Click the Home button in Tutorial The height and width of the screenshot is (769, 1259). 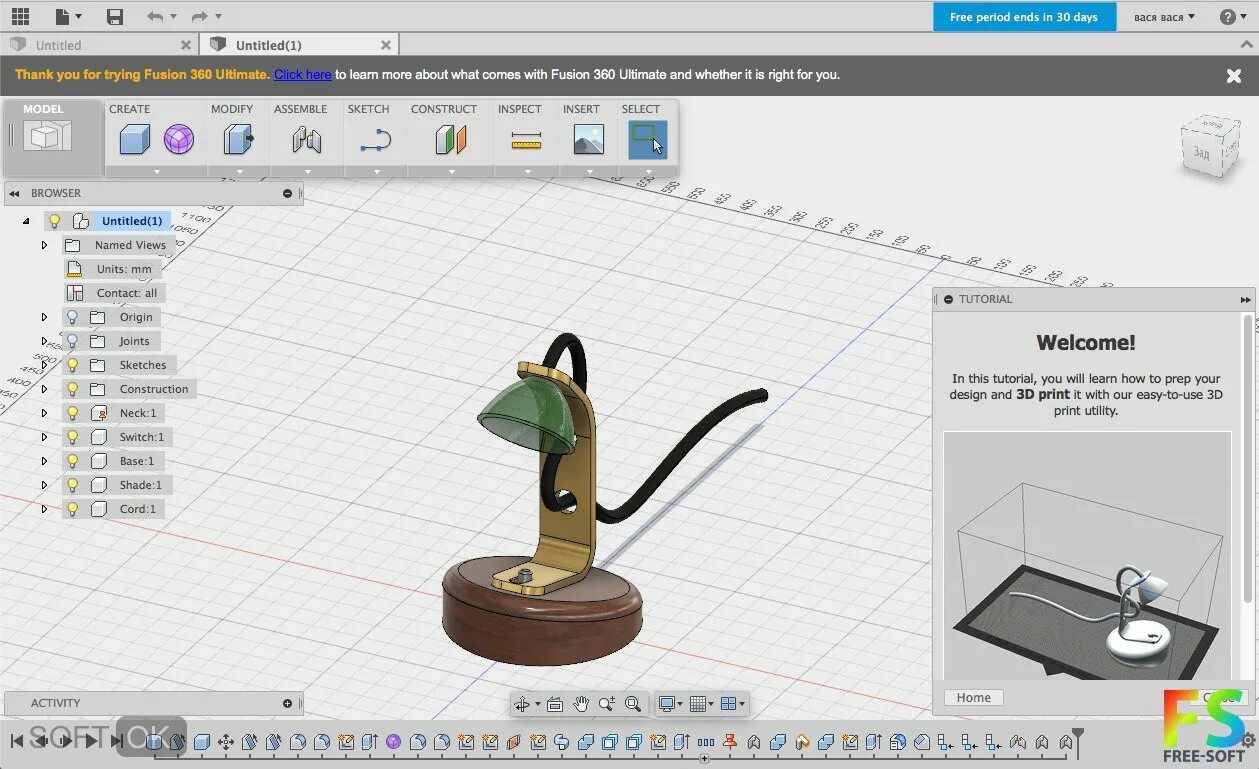click(x=973, y=698)
